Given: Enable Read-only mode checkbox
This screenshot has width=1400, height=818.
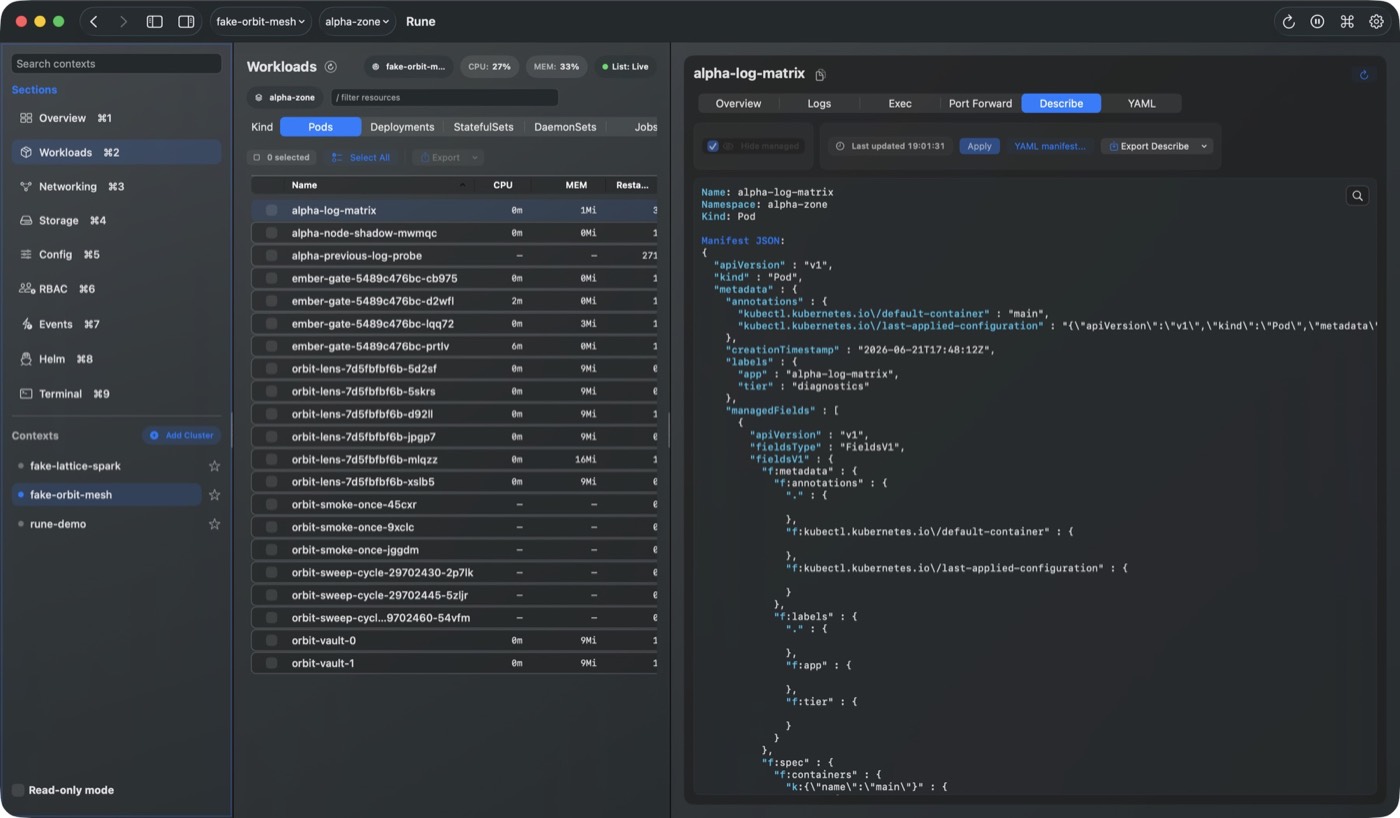Looking at the screenshot, I should tap(18, 790).
